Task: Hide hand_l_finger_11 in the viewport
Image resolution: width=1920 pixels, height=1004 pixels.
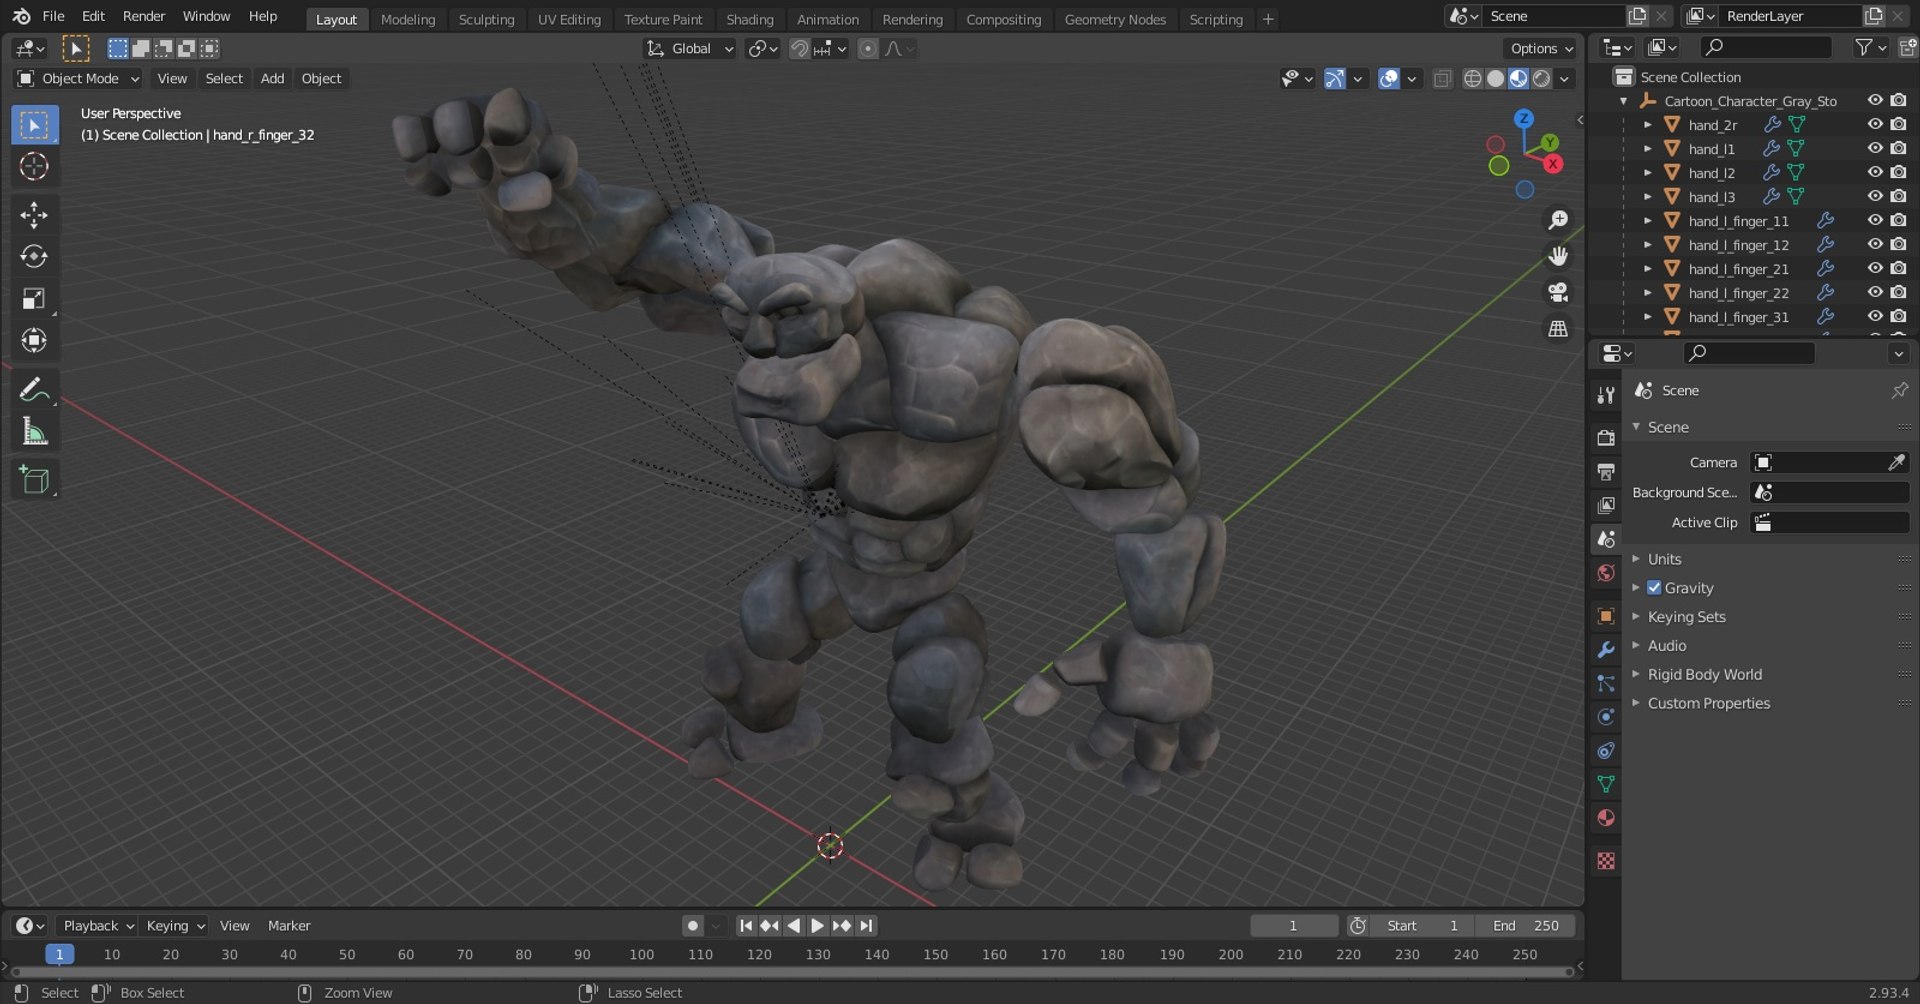Action: tap(1875, 220)
